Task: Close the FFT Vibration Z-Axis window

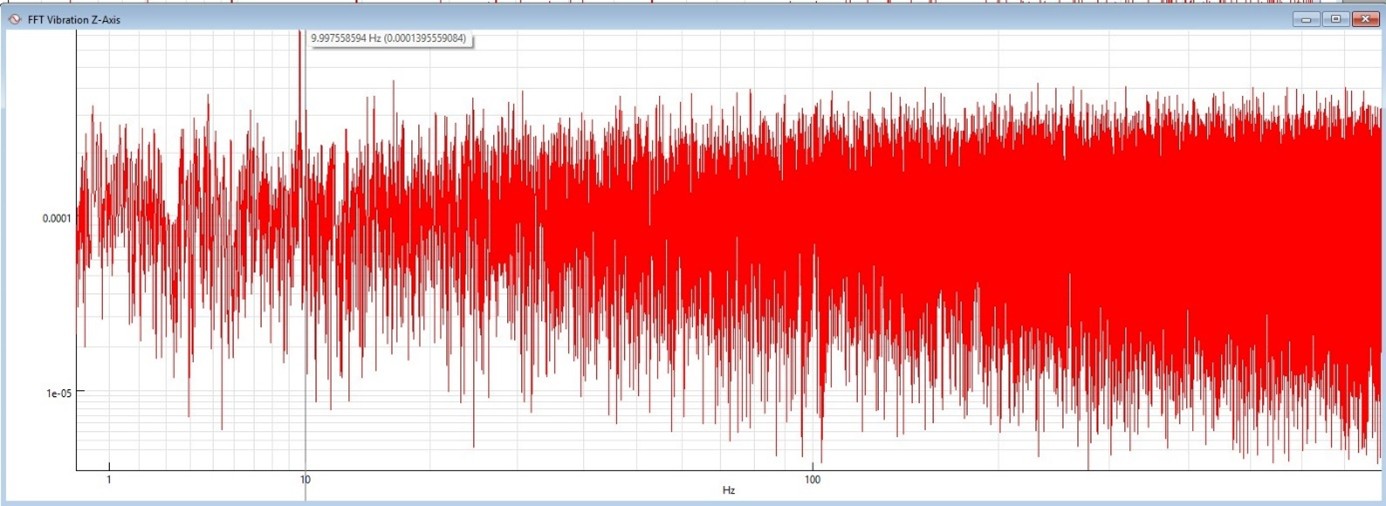Action: (x=1364, y=19)
